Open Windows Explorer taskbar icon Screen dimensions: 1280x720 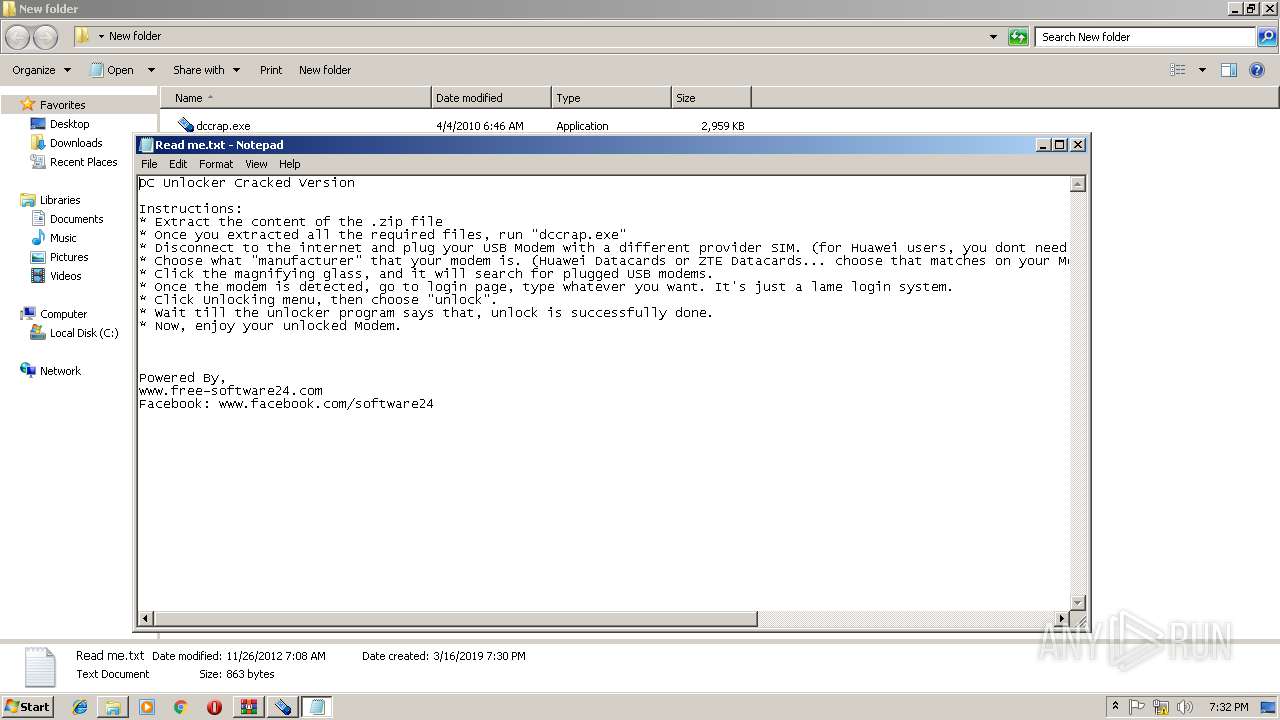[x=113, y=707]
